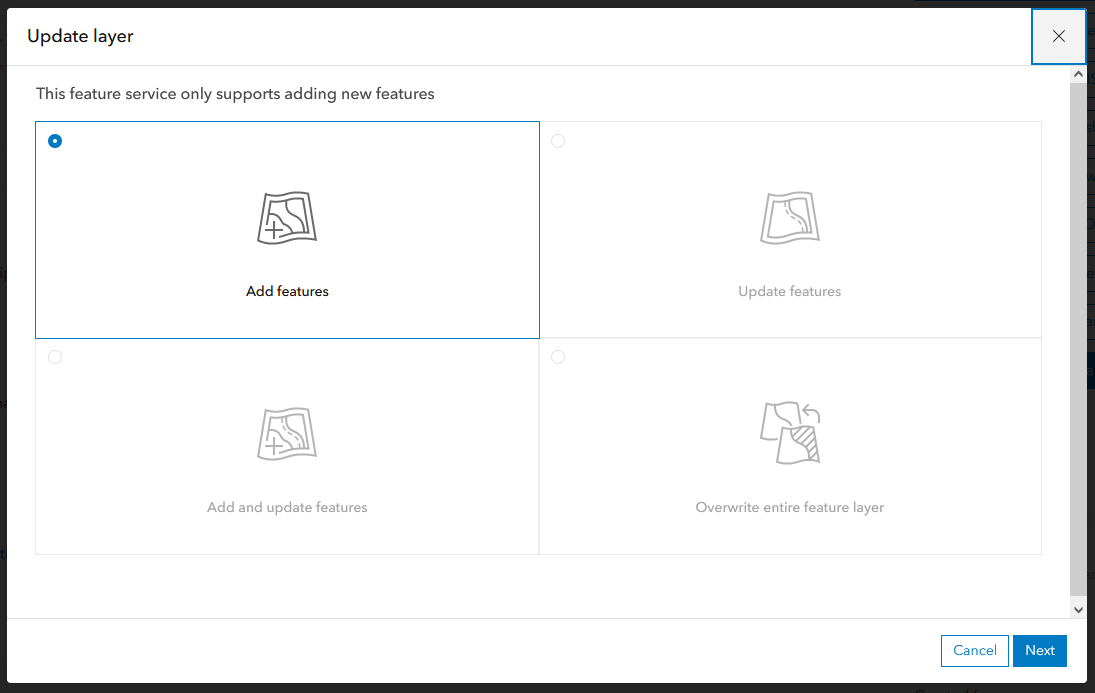
Task: Choose the Update features radio button
Action: (557, 141)
